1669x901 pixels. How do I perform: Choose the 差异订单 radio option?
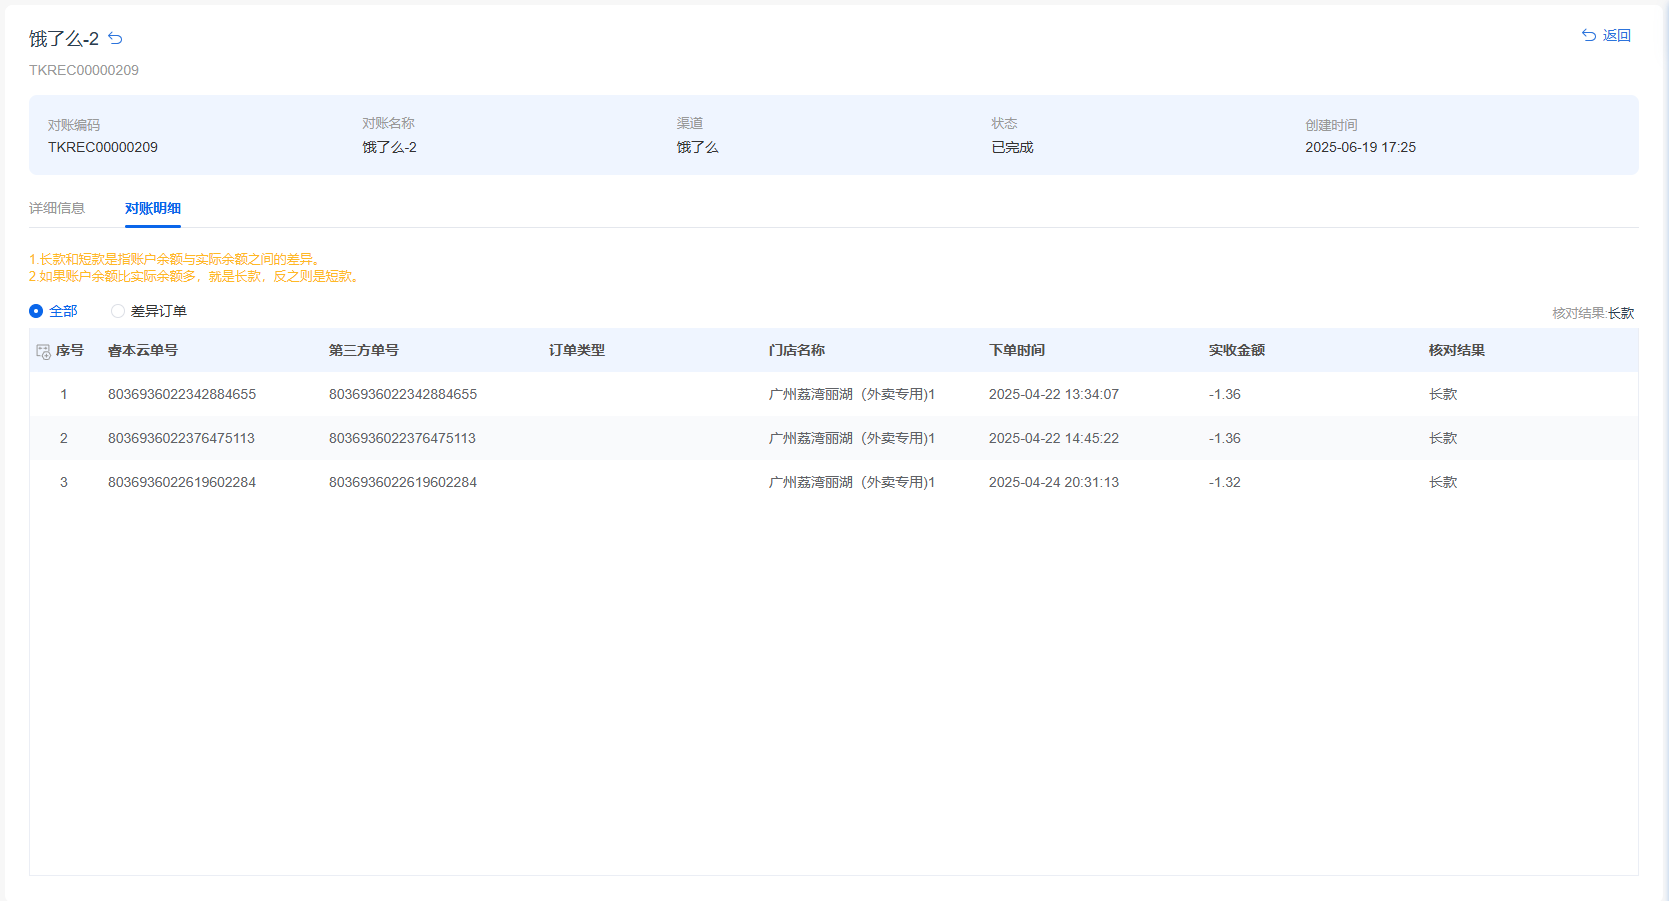pos(118,311)
